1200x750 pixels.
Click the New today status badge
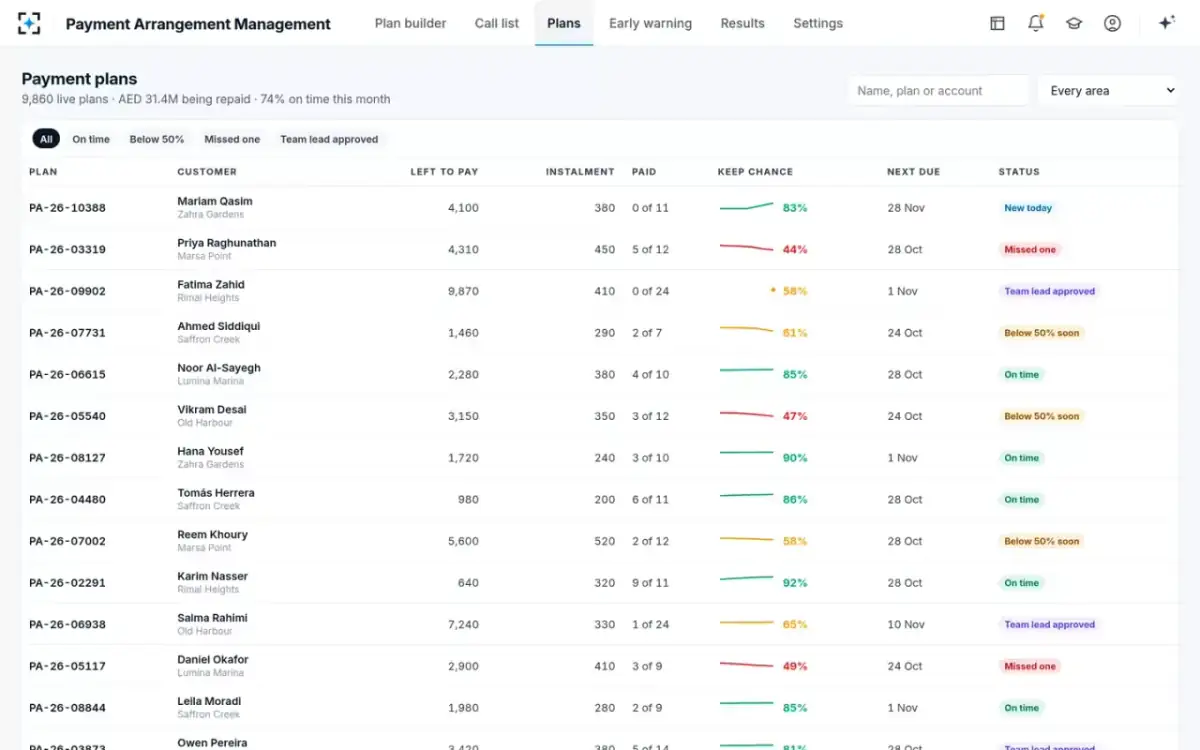pyautogui.click(x=1028, y=208)
